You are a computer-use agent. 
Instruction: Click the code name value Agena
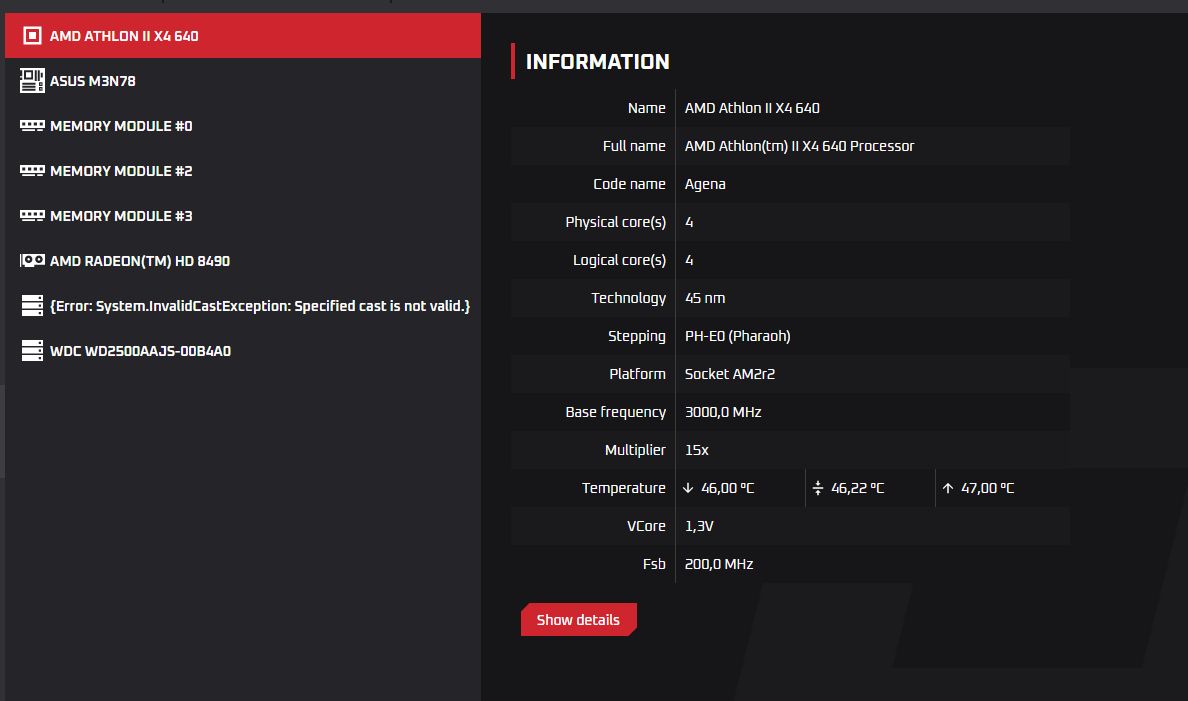(x=705, y=184)
